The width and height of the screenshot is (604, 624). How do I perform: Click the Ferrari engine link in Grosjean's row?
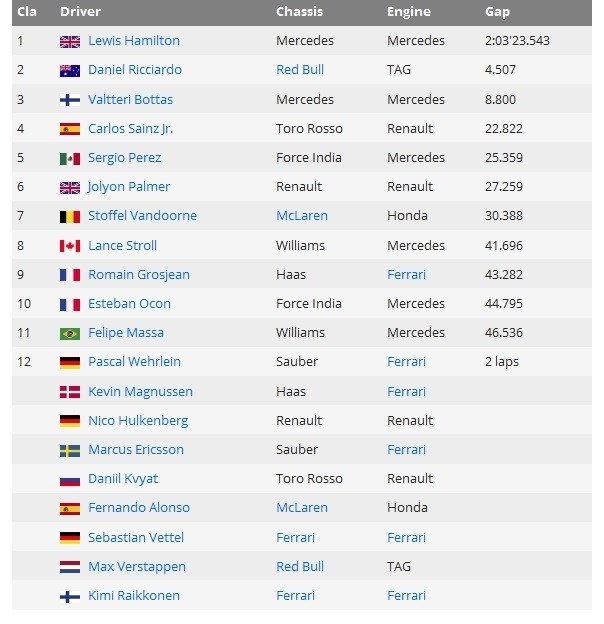tap(406, 275)
